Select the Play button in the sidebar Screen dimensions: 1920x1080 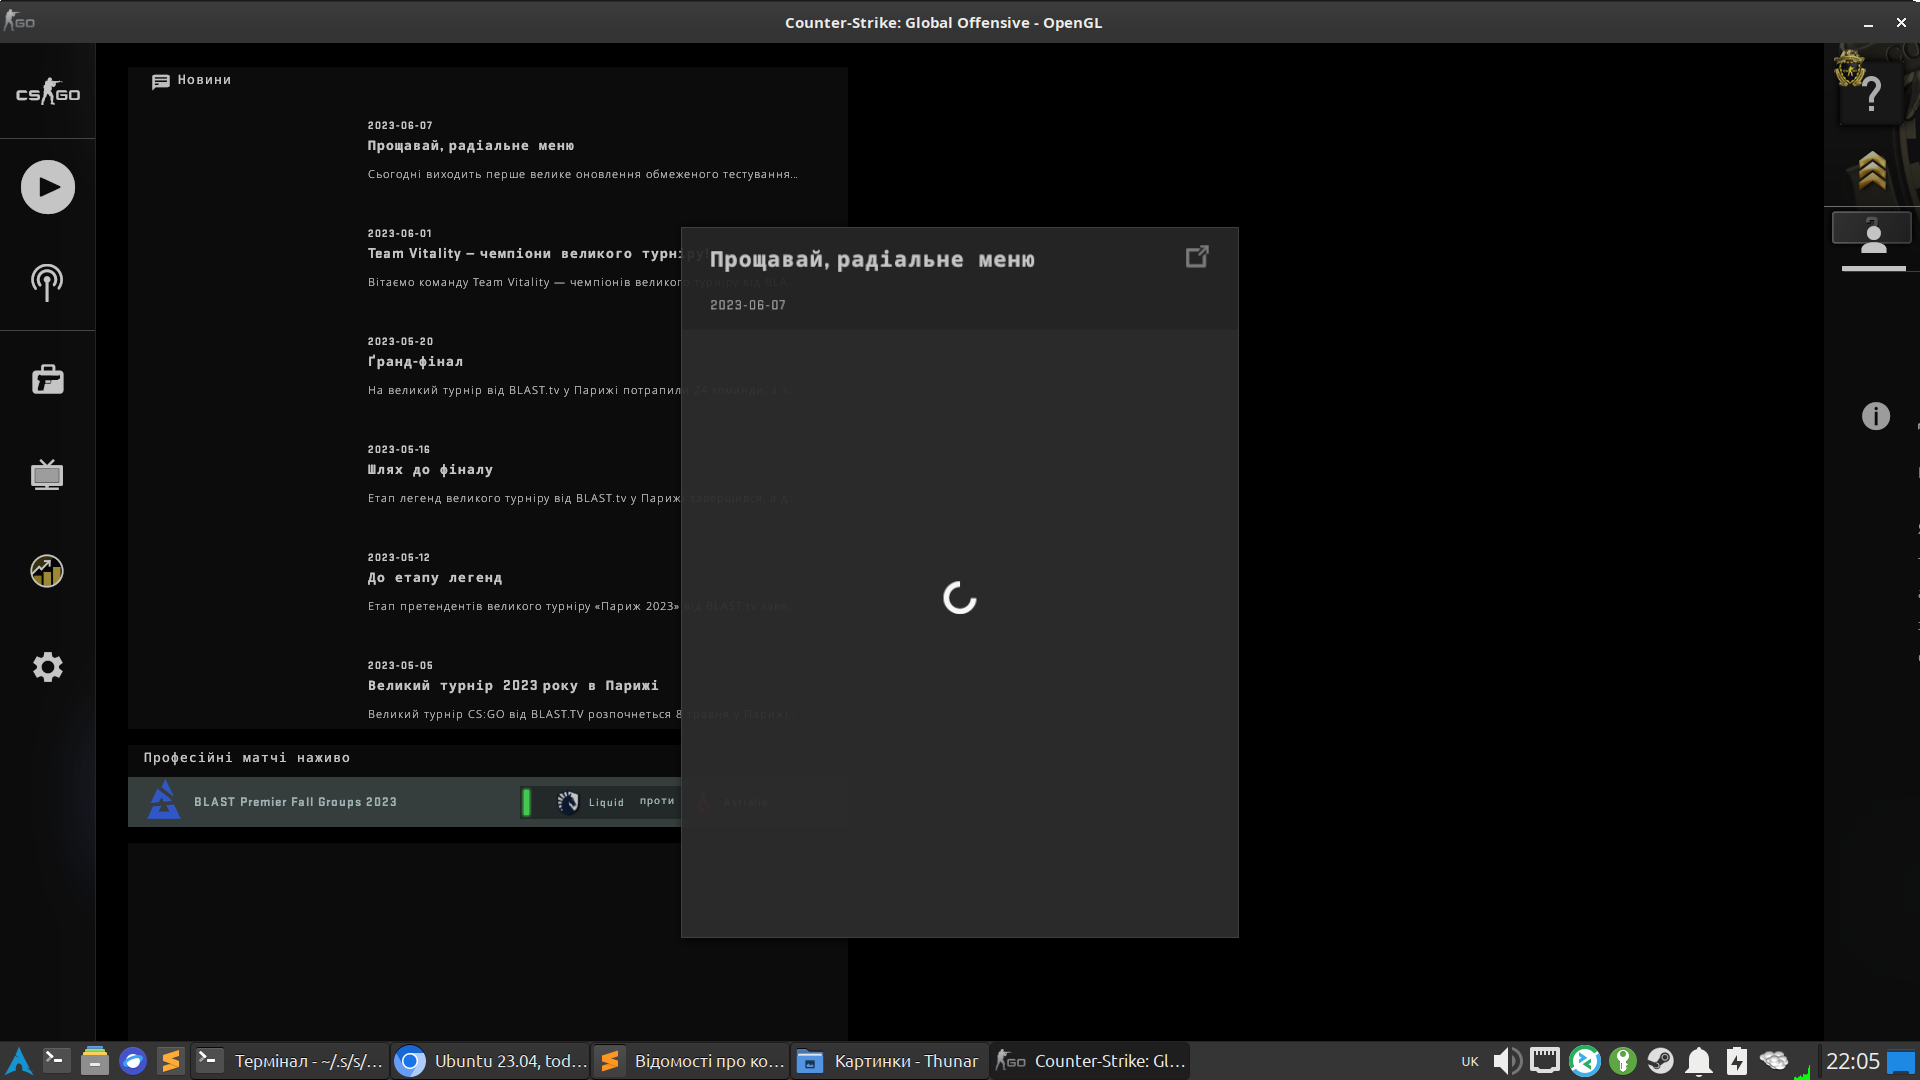47,186
